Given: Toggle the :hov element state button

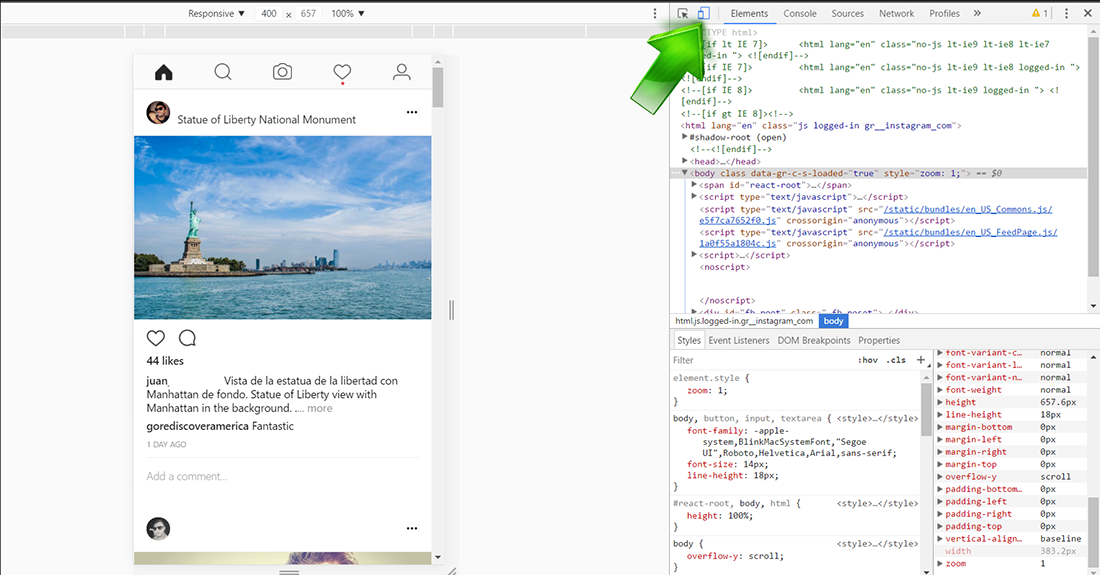Looking at the screenshot, I should click(x=868, y=360).
